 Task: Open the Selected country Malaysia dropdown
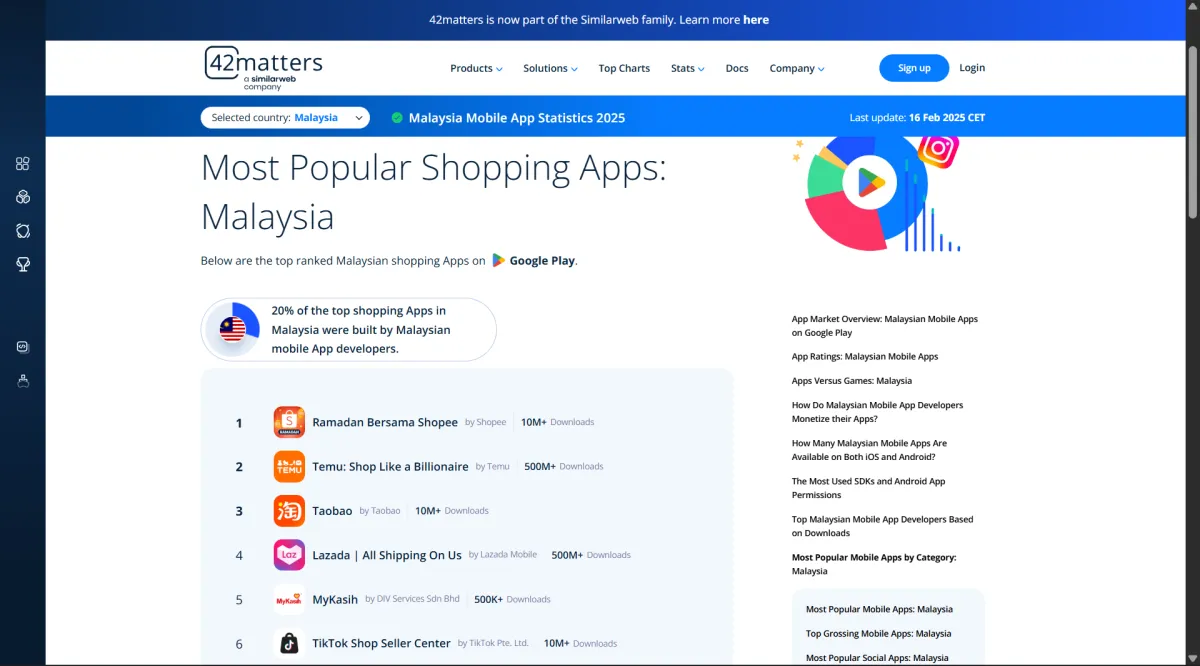tap(285, 117)
